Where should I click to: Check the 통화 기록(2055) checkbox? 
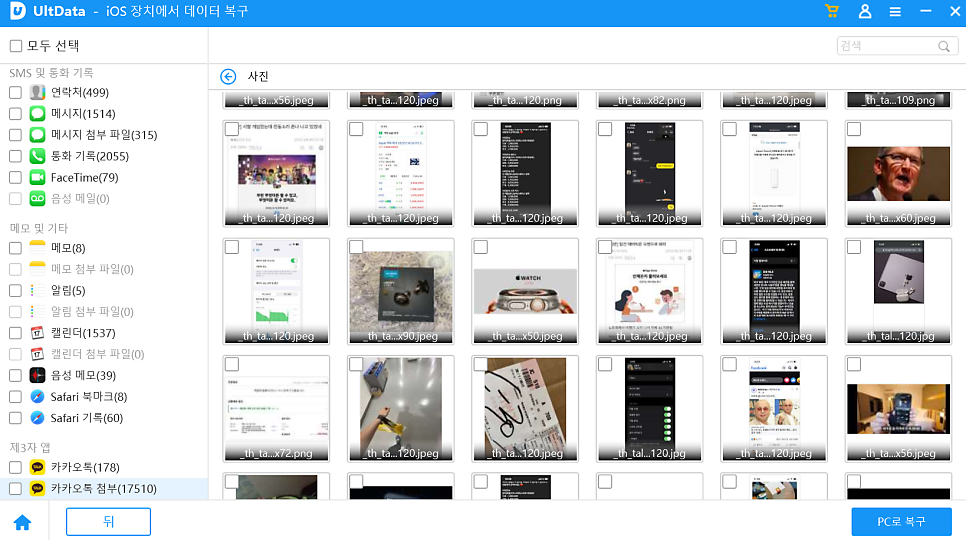click(15, 156)
